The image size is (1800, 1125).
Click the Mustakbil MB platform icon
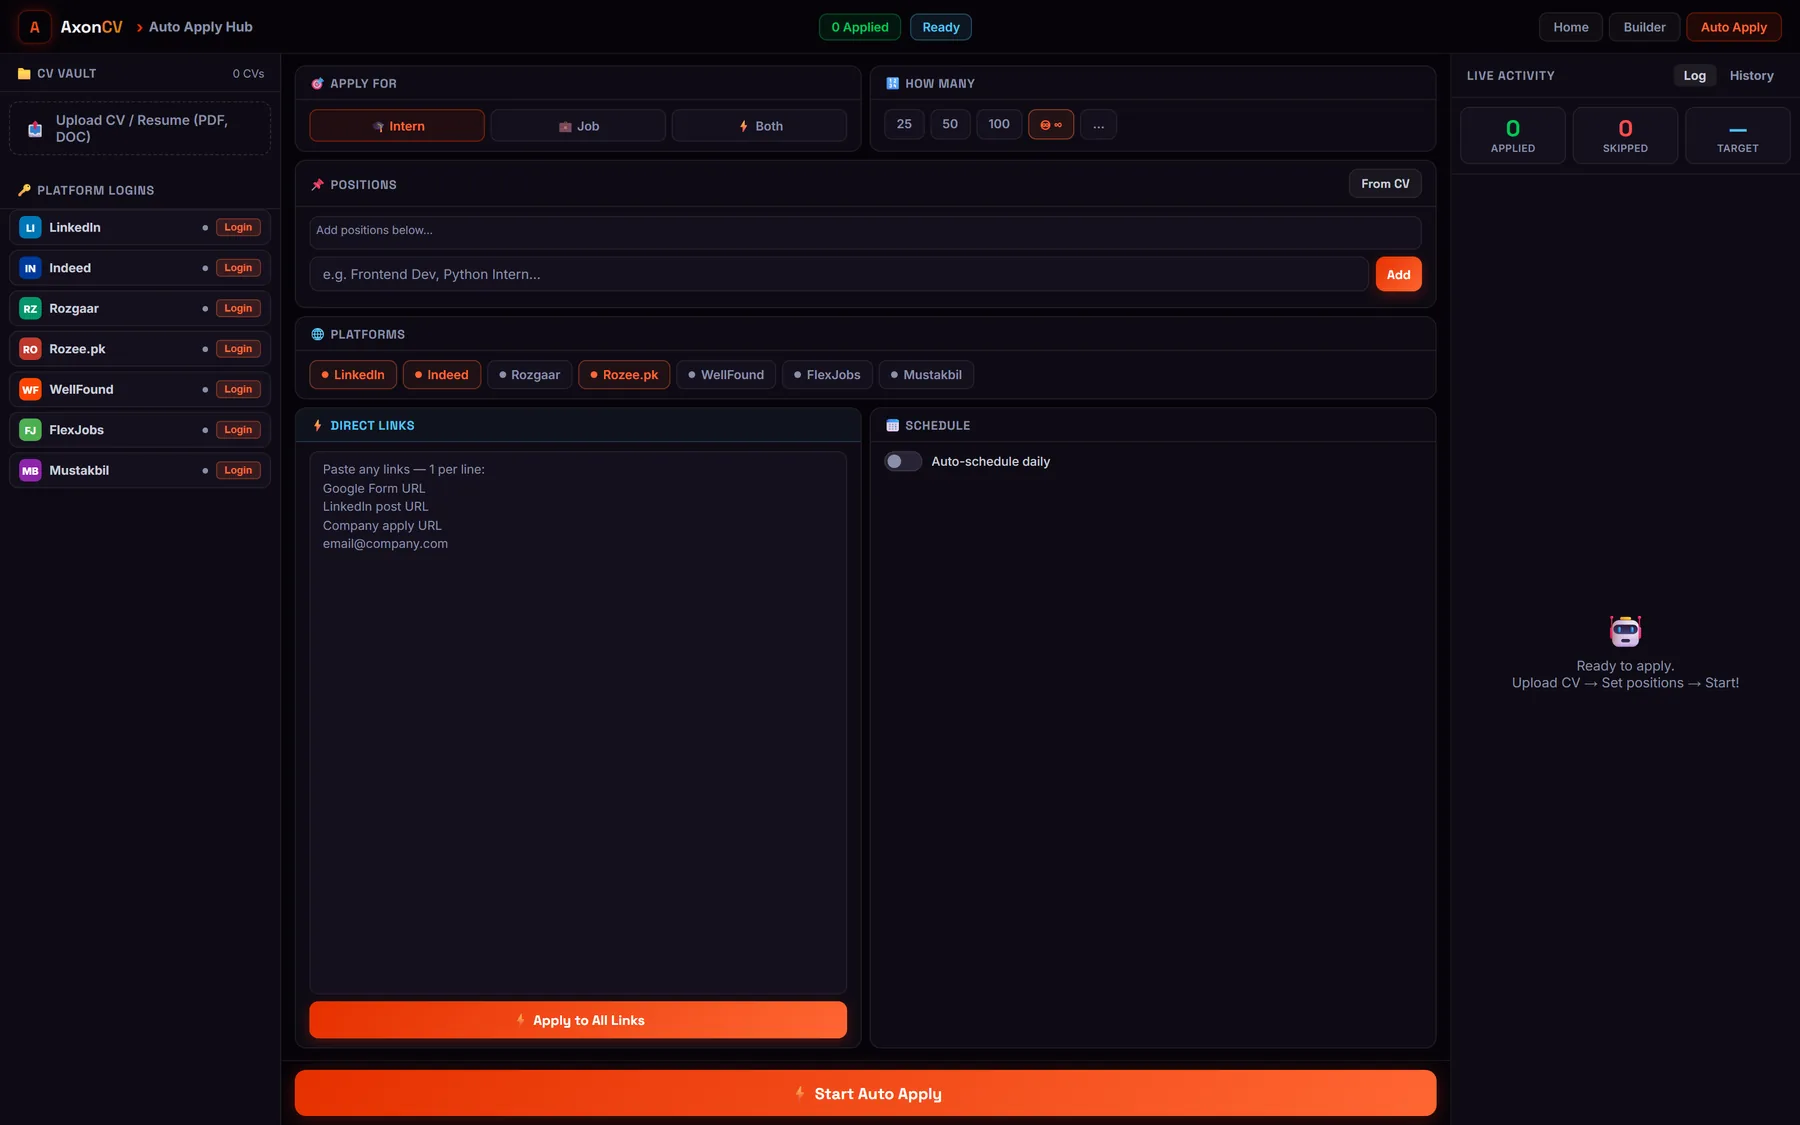(30, 471)
